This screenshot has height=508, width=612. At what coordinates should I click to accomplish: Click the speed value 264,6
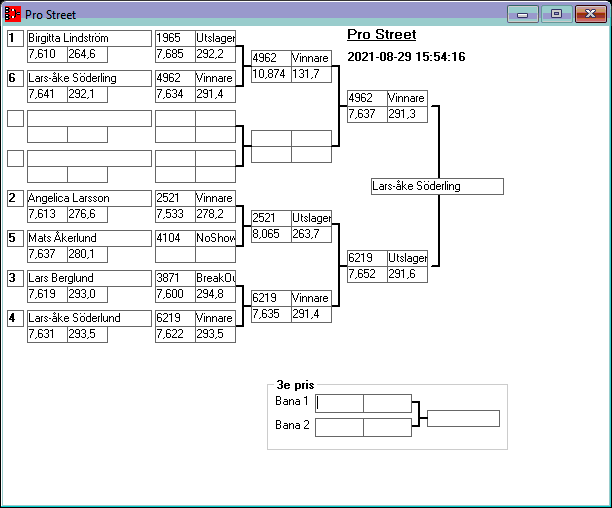click(87, 54)
